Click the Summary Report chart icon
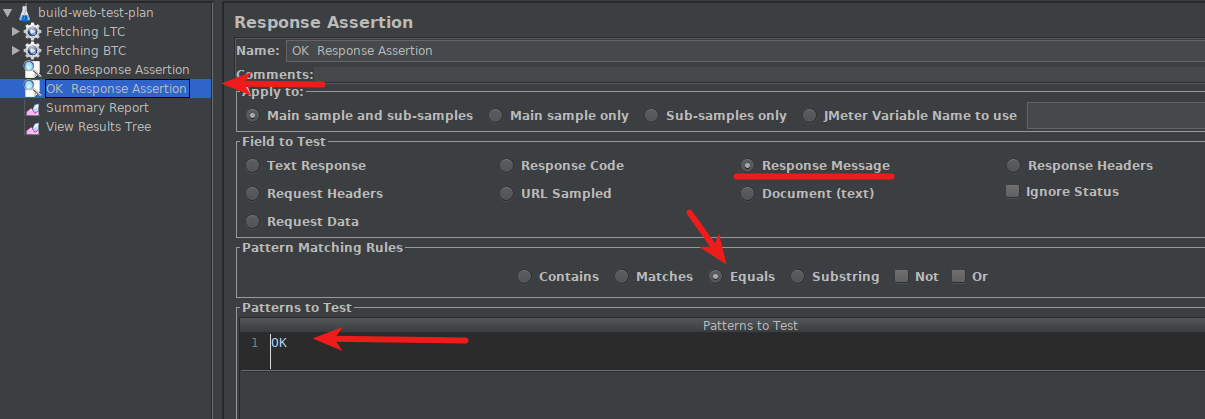 32,107
